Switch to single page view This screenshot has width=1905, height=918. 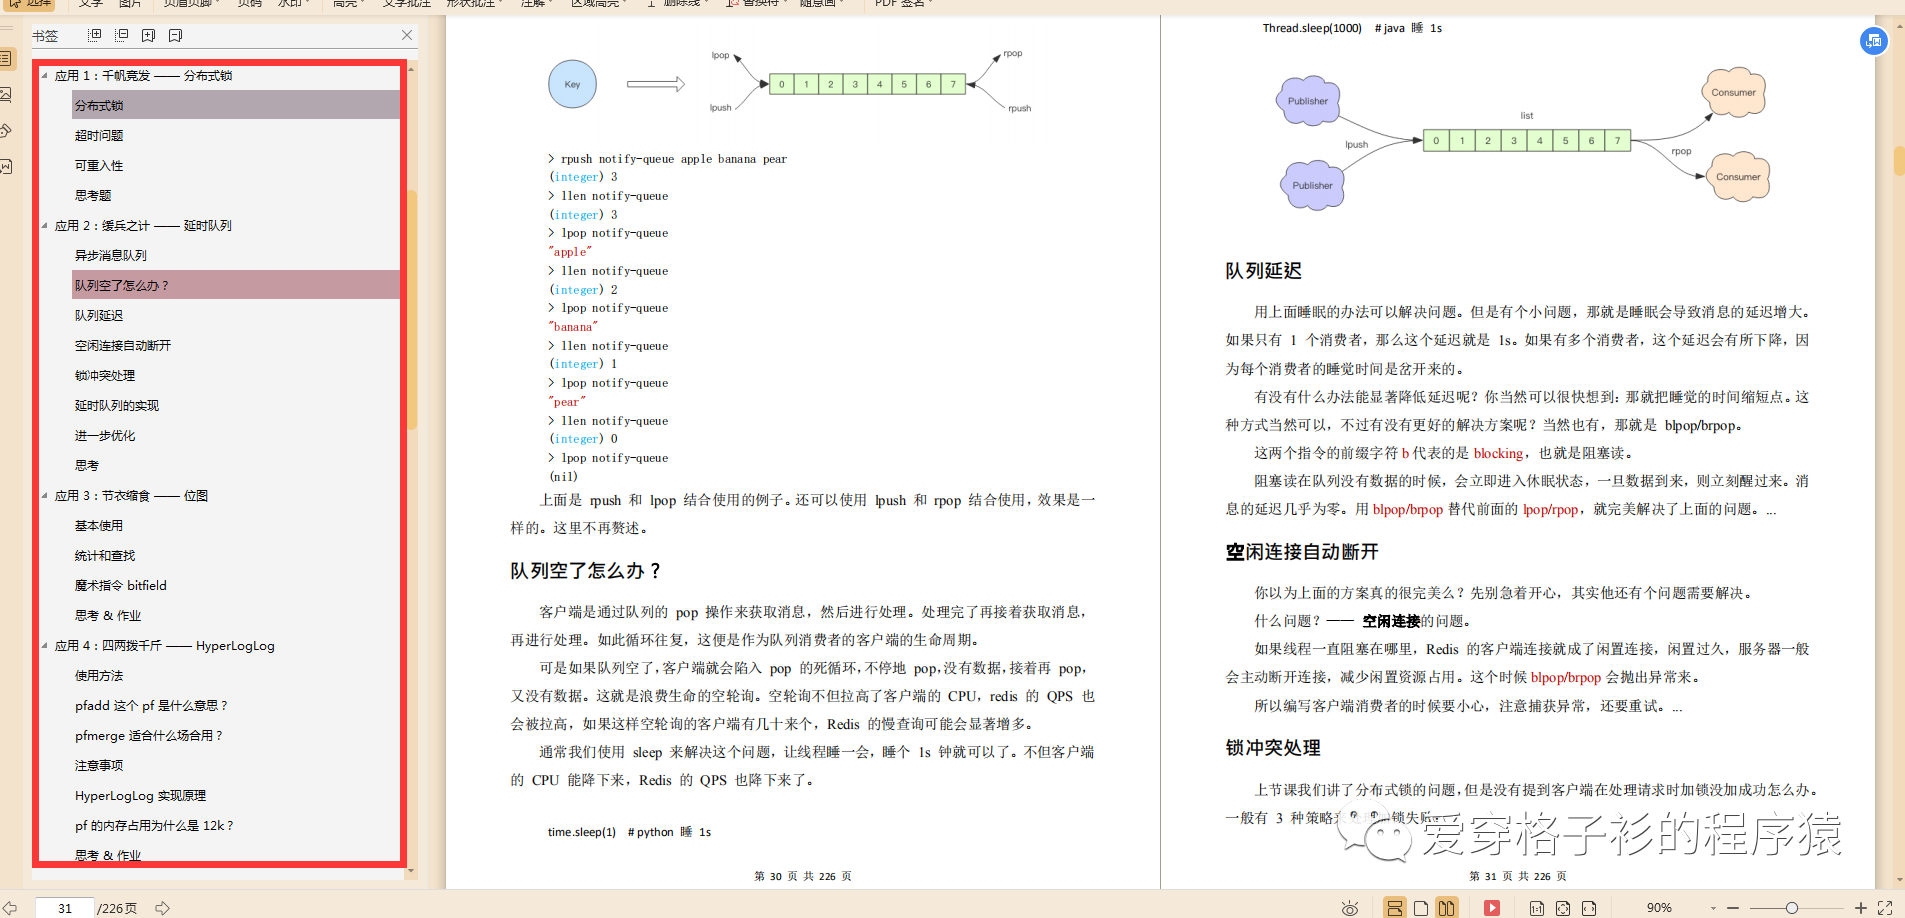[x=1420, y=908]
